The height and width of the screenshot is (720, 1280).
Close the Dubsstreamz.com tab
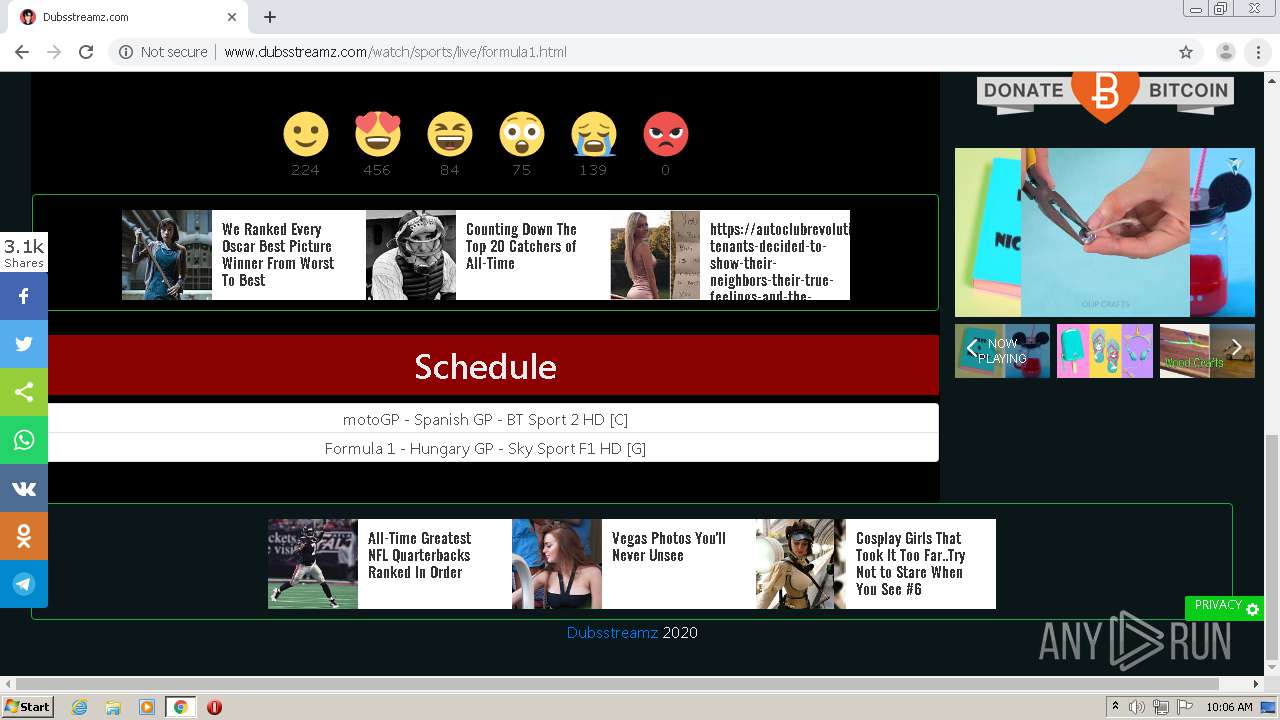pos(232,17)
